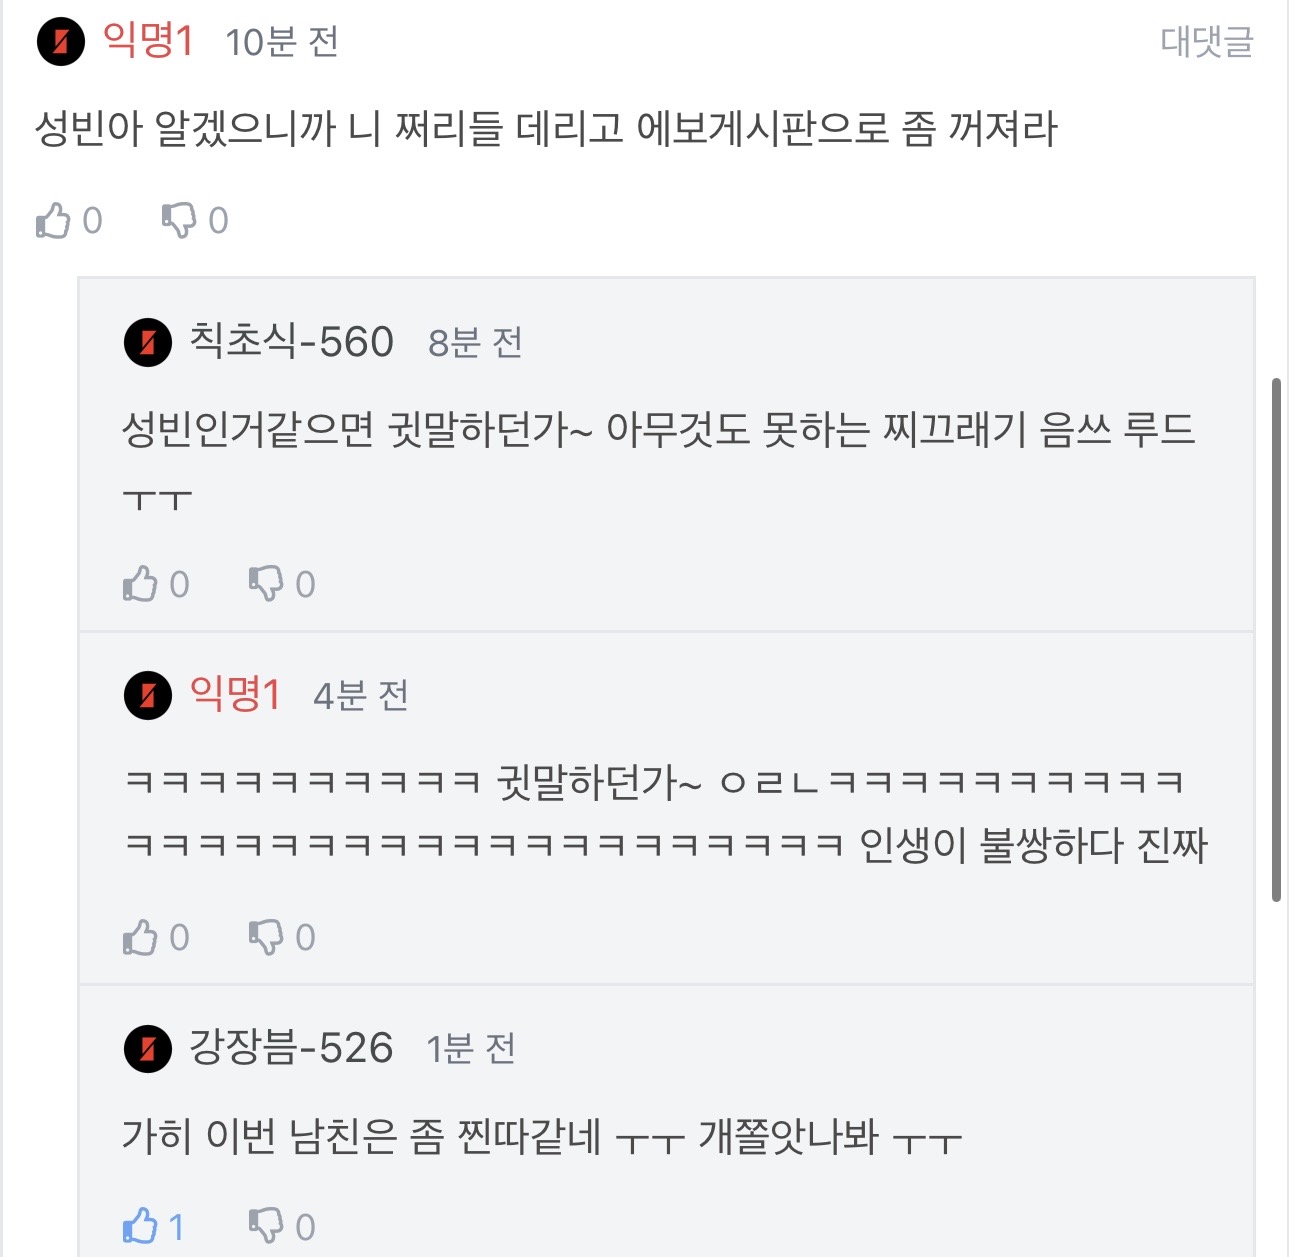Click the top comment's 익명1 avatar
The height and width of the screenshot is (1257, 1289).
click(61, 42)
